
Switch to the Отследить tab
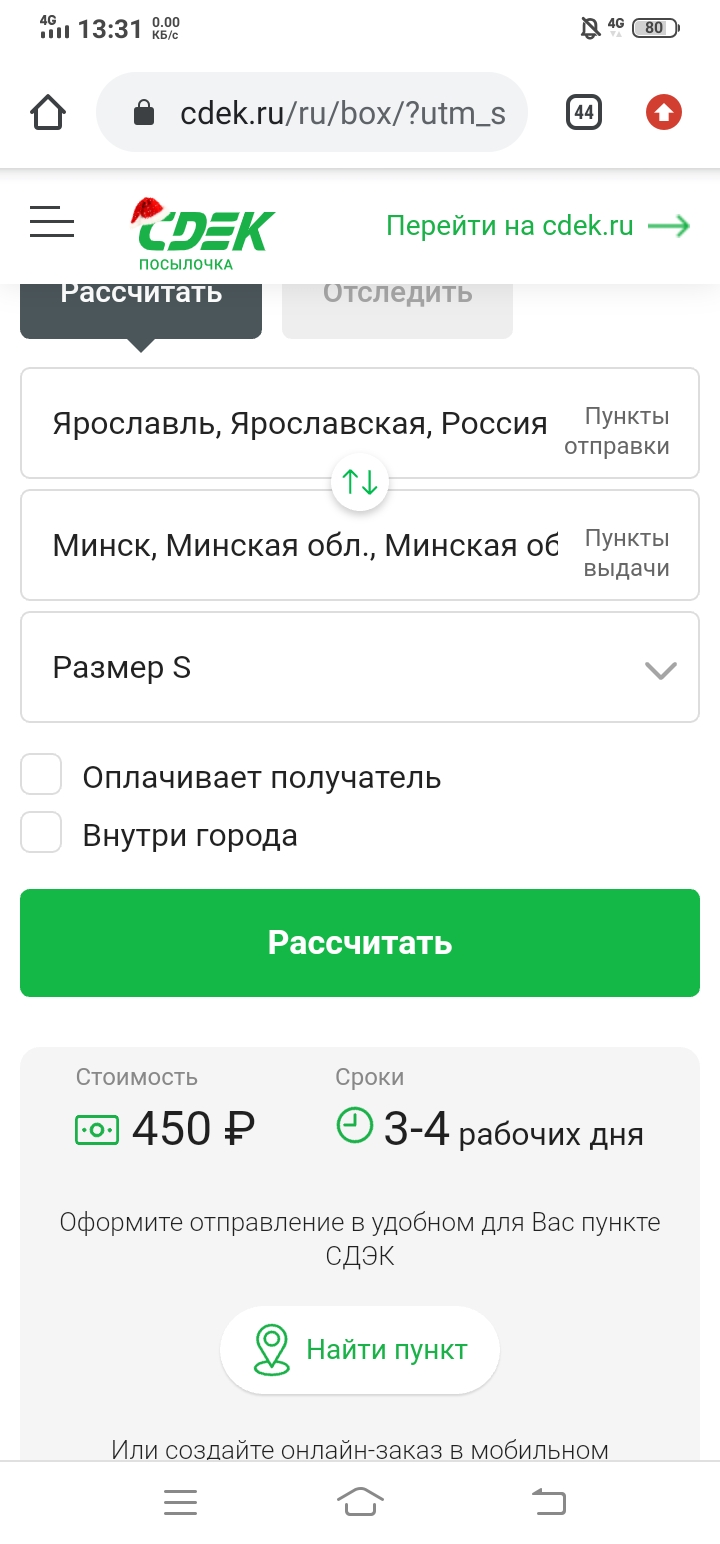click(x=397, y=300)
